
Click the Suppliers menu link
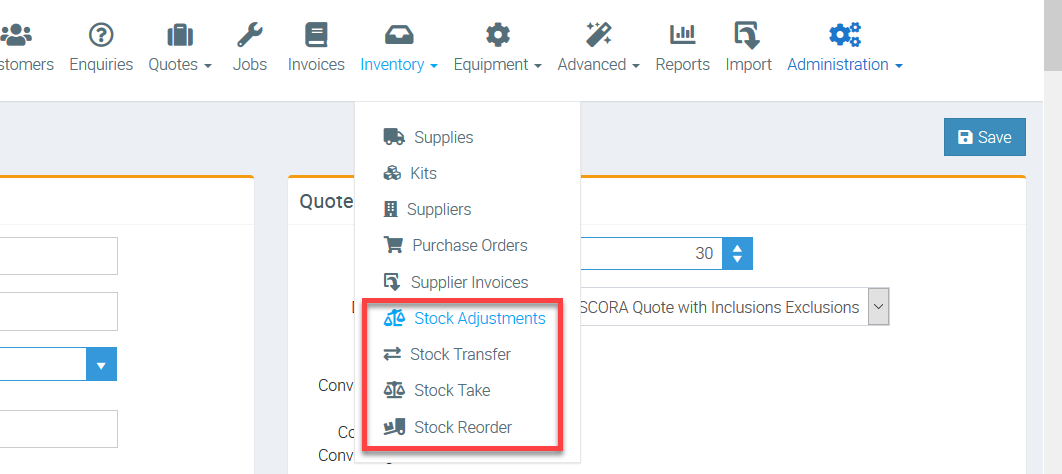tap(439, 210)
